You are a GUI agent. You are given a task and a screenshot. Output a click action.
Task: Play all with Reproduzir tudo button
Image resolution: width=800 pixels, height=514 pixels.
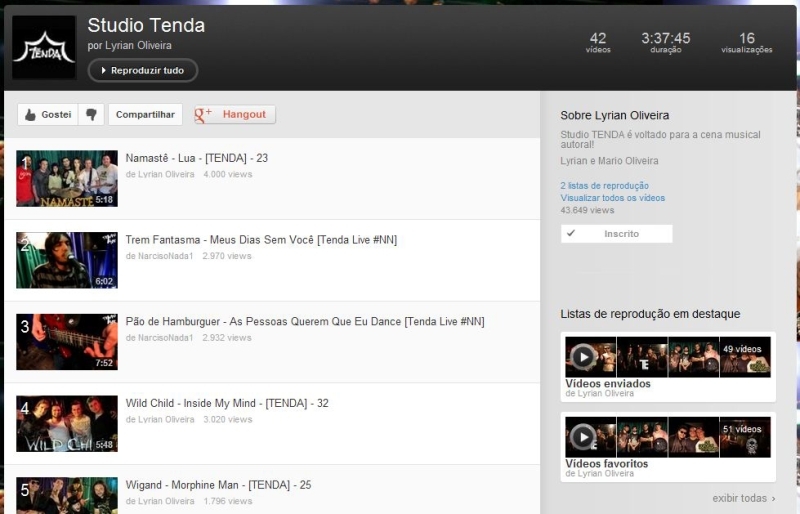click(x=143, y=70)
